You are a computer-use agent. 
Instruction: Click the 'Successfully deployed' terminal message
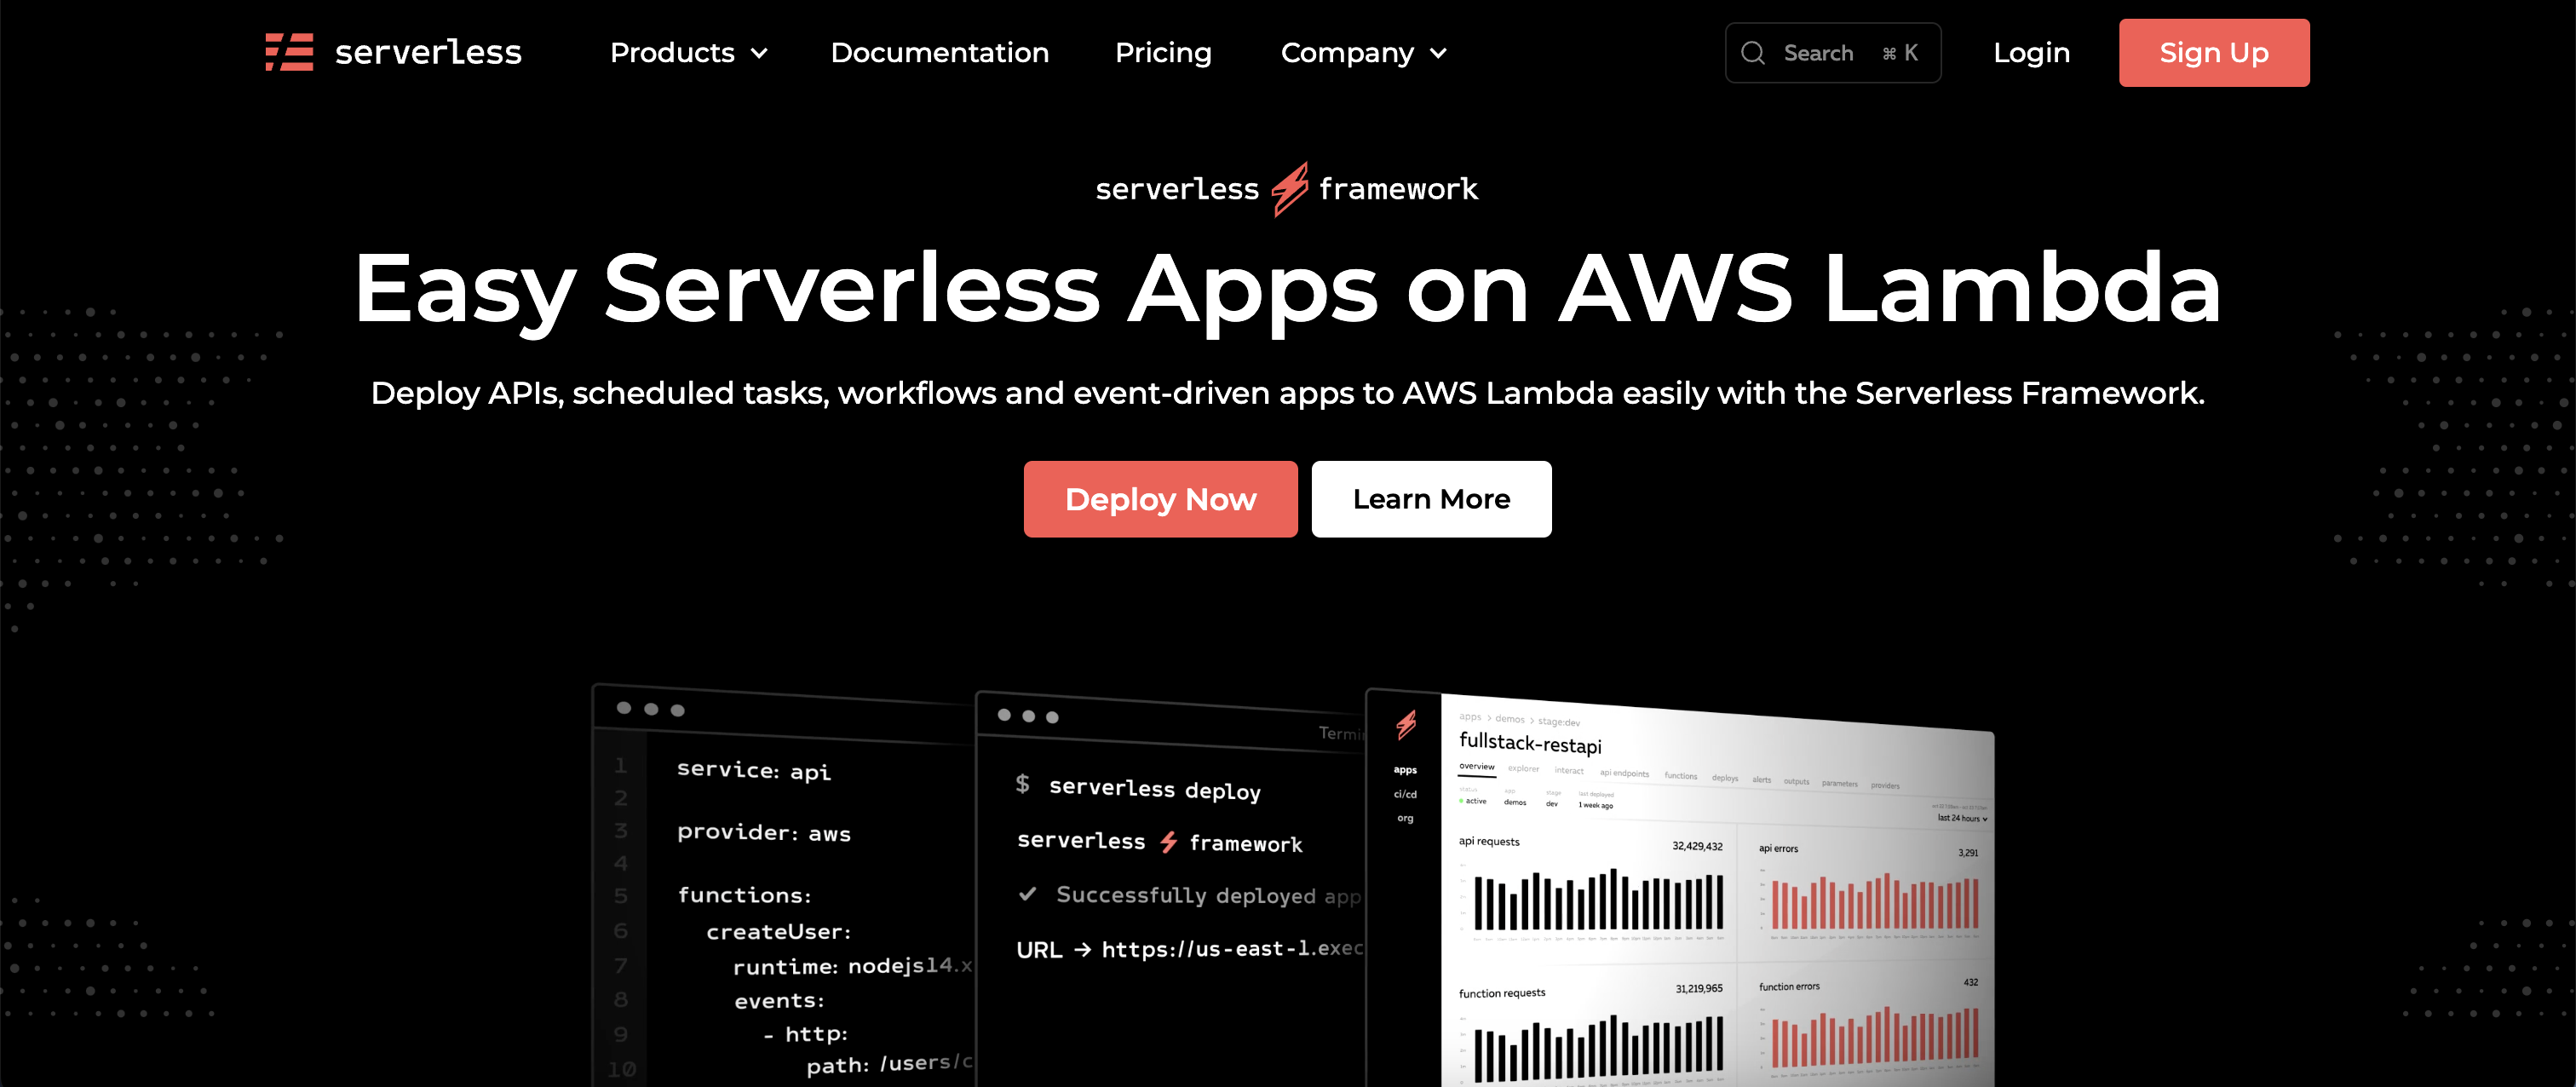pos(1208,895)
